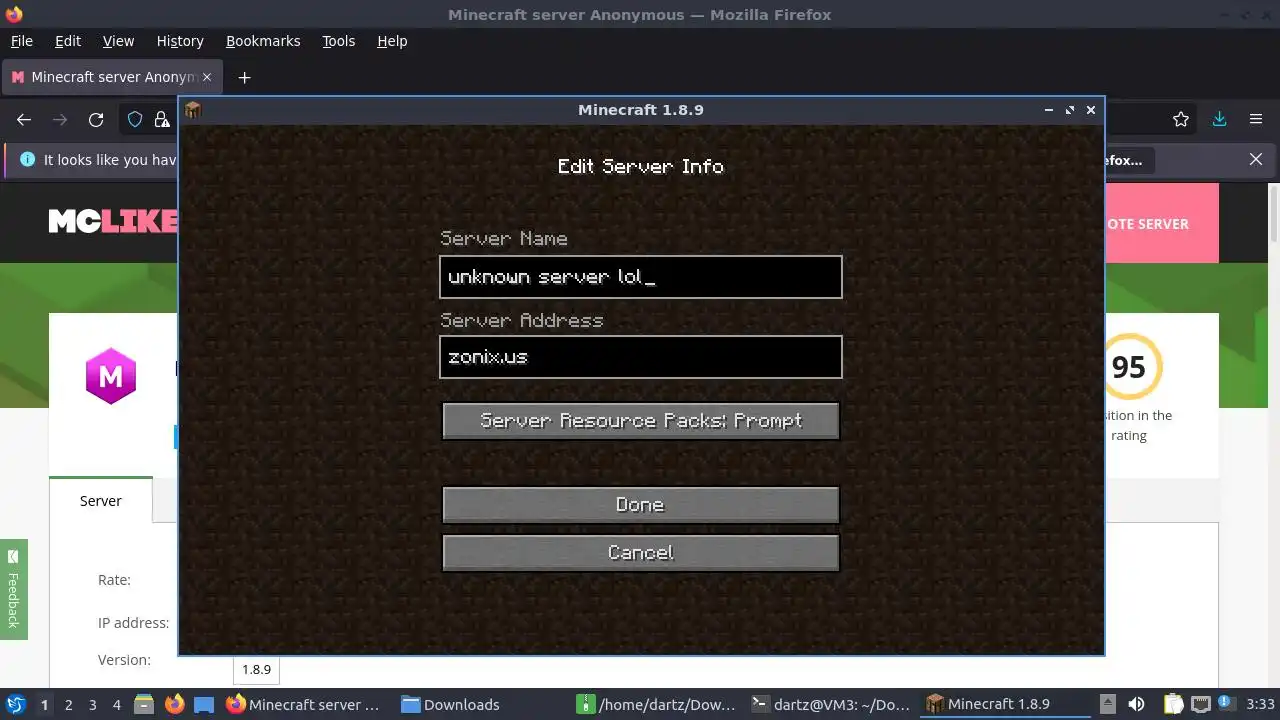
Task: Switch to workspace 3
Action: tap(92, 705)
